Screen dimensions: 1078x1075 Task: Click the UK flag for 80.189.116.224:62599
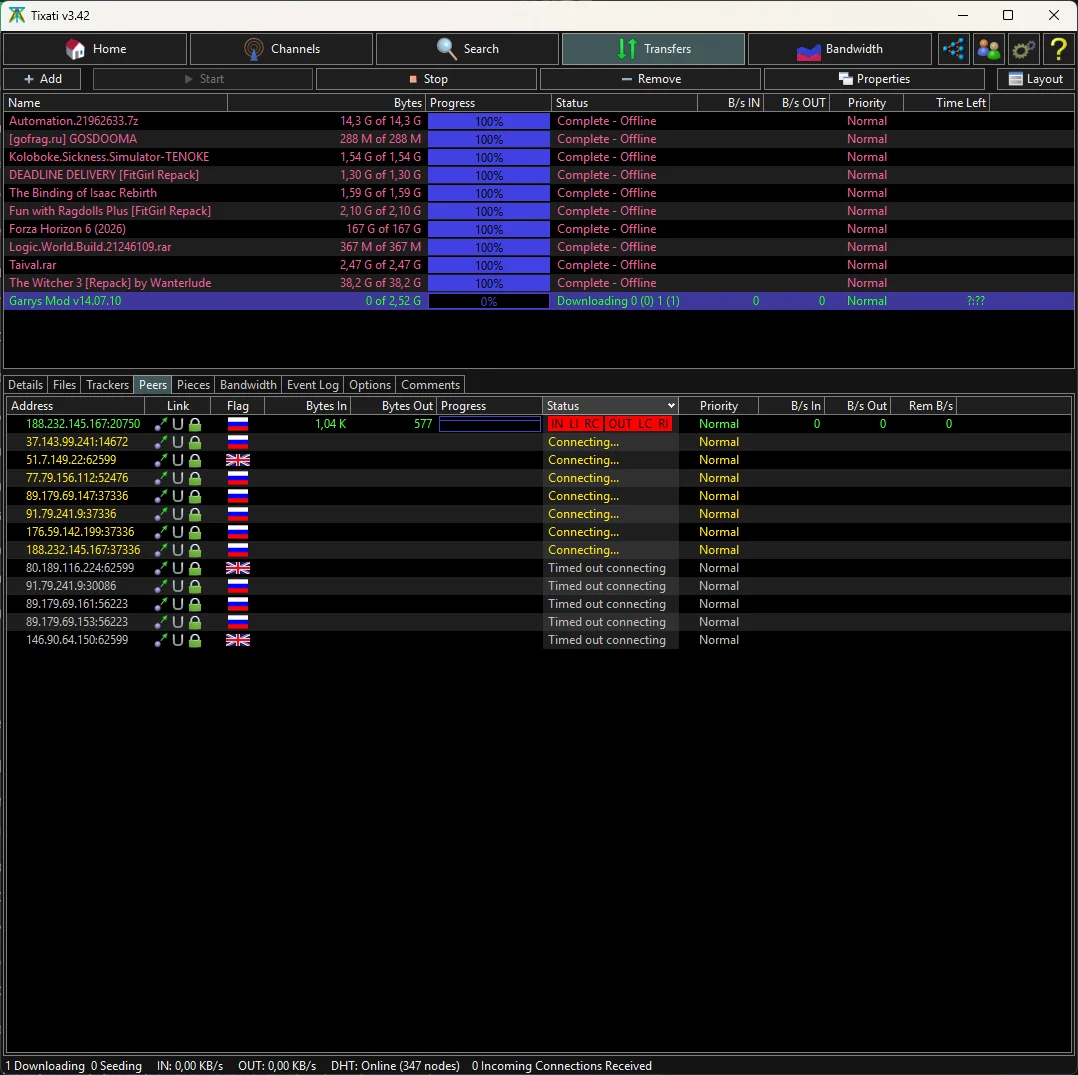pyautogui.click(x=238, y=568)
